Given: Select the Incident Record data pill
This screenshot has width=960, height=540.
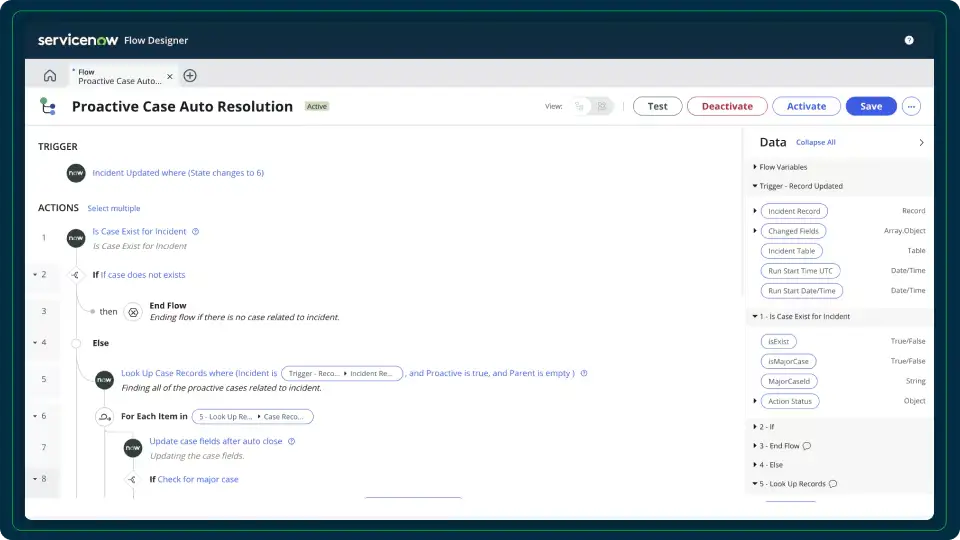Looking at the screenshot, I should [794, 211].
